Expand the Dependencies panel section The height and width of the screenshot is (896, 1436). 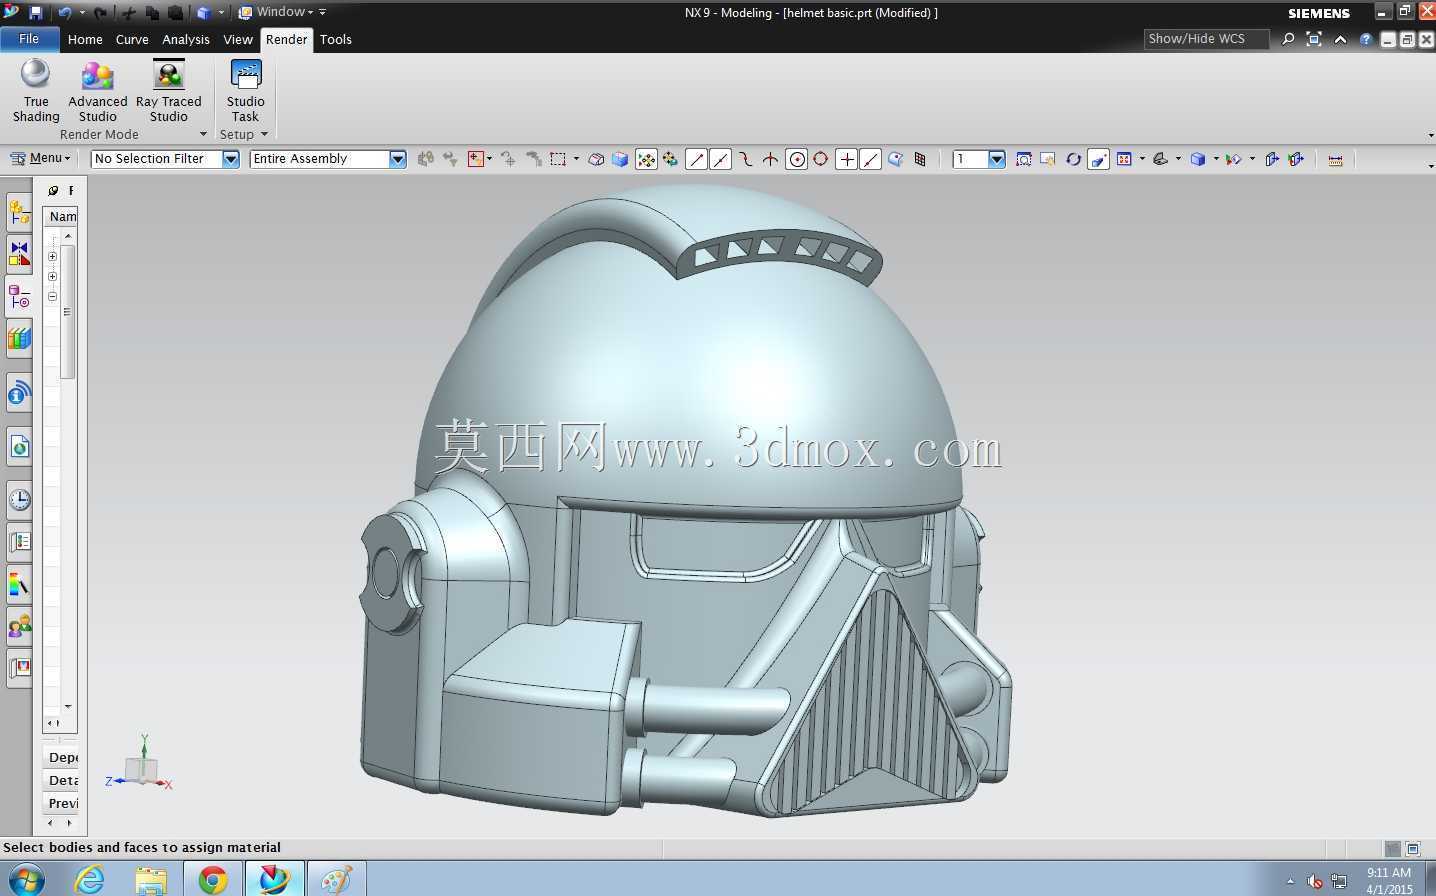click(63, 757)
